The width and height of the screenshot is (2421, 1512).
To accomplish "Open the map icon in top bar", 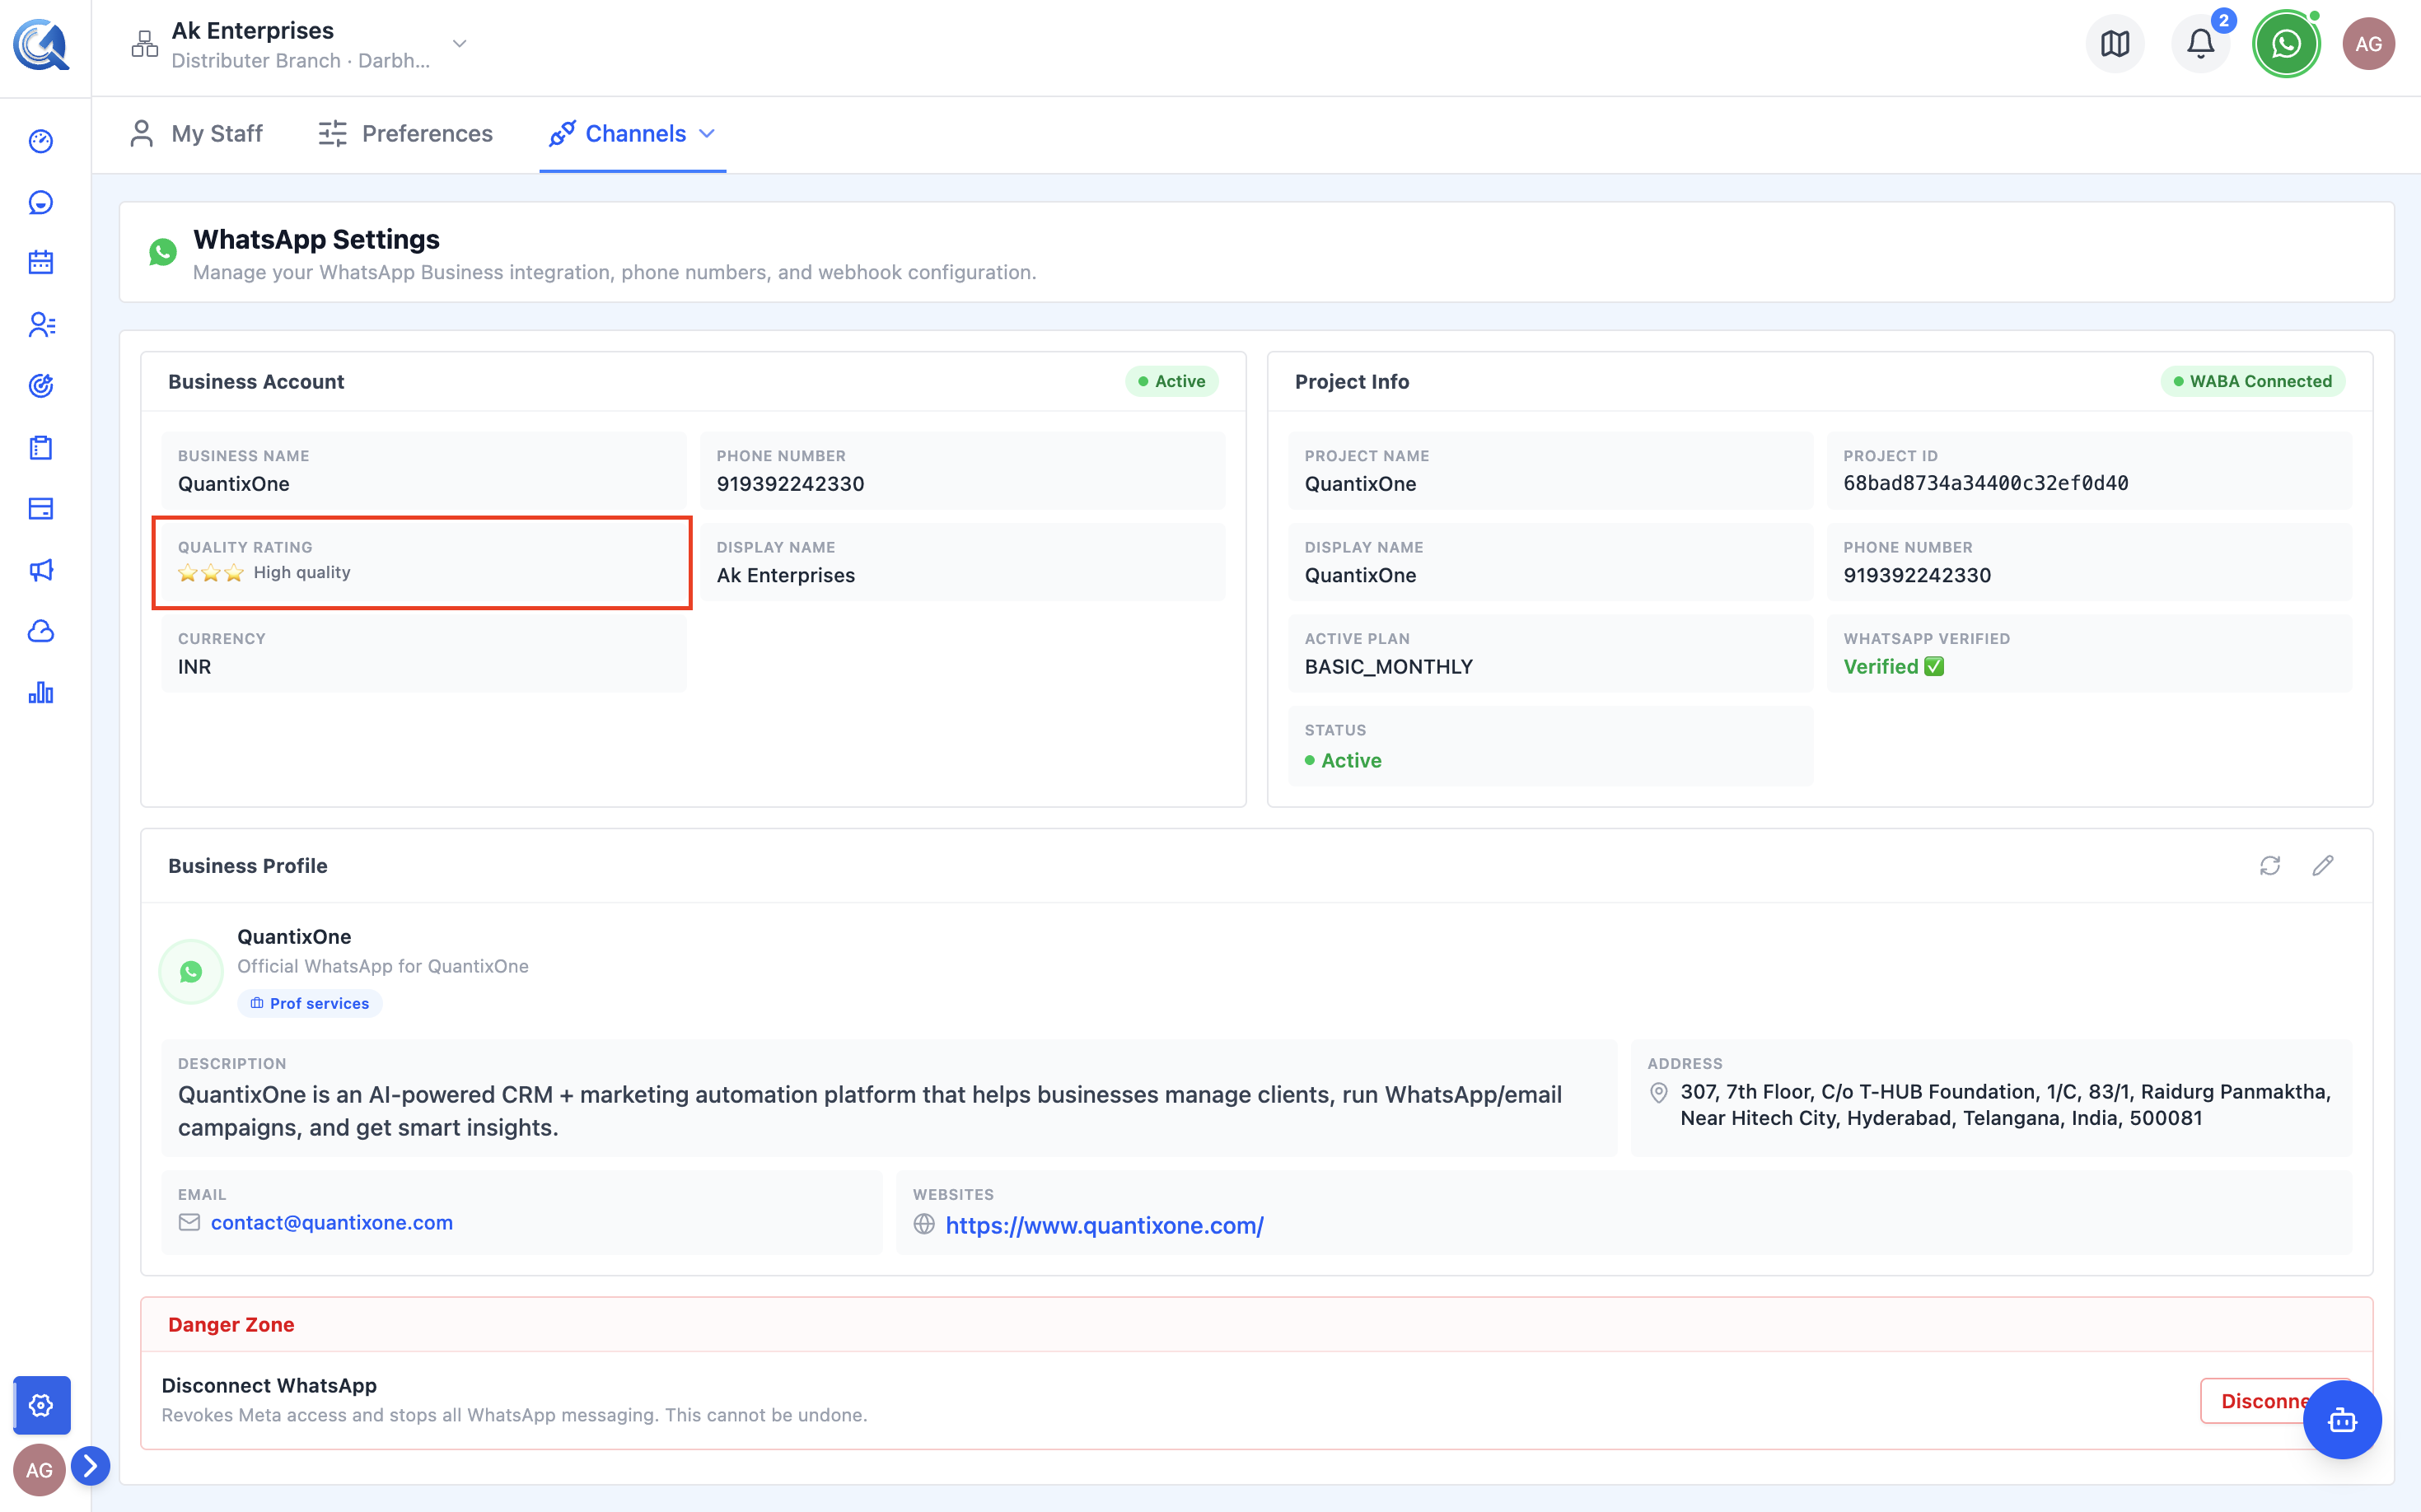I will tap(2115, 44).
